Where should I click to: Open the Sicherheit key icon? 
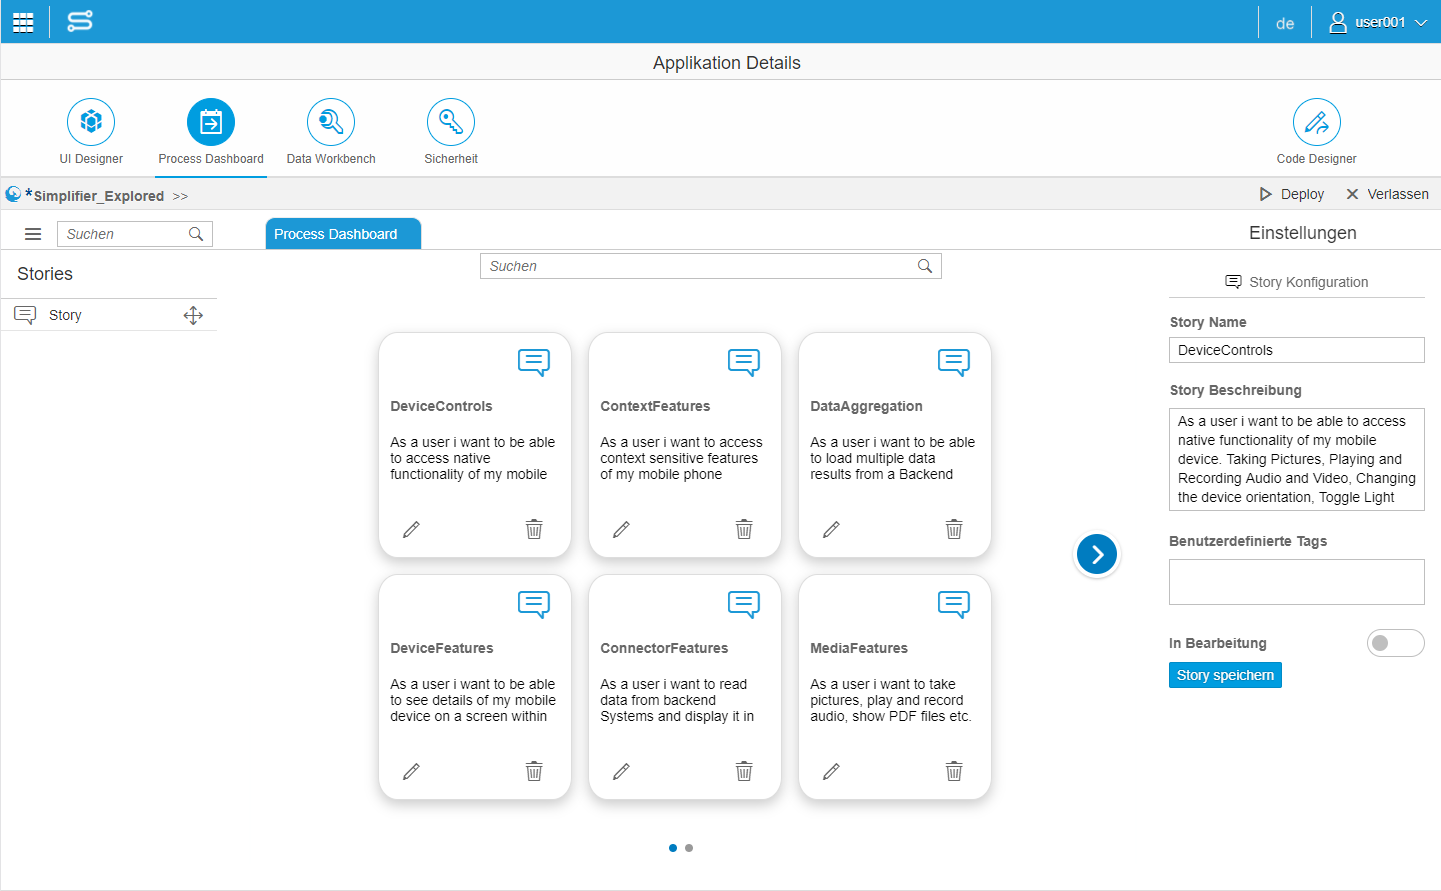pyautogui.click(x=451, y=122)
